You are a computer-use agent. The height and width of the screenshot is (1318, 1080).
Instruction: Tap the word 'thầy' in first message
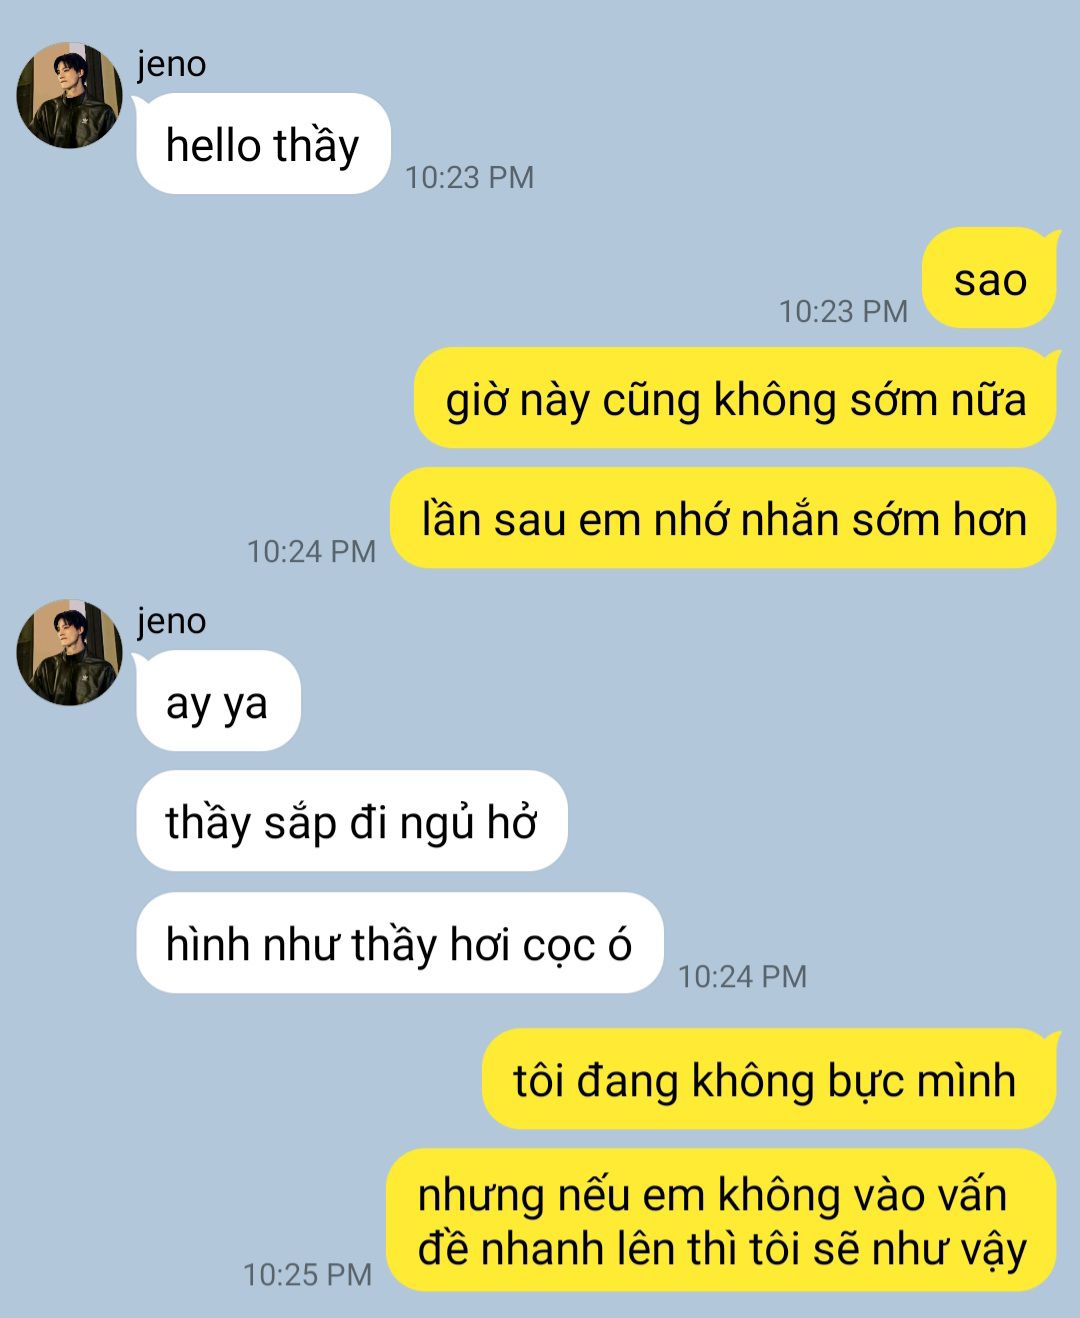coord(317,145)
